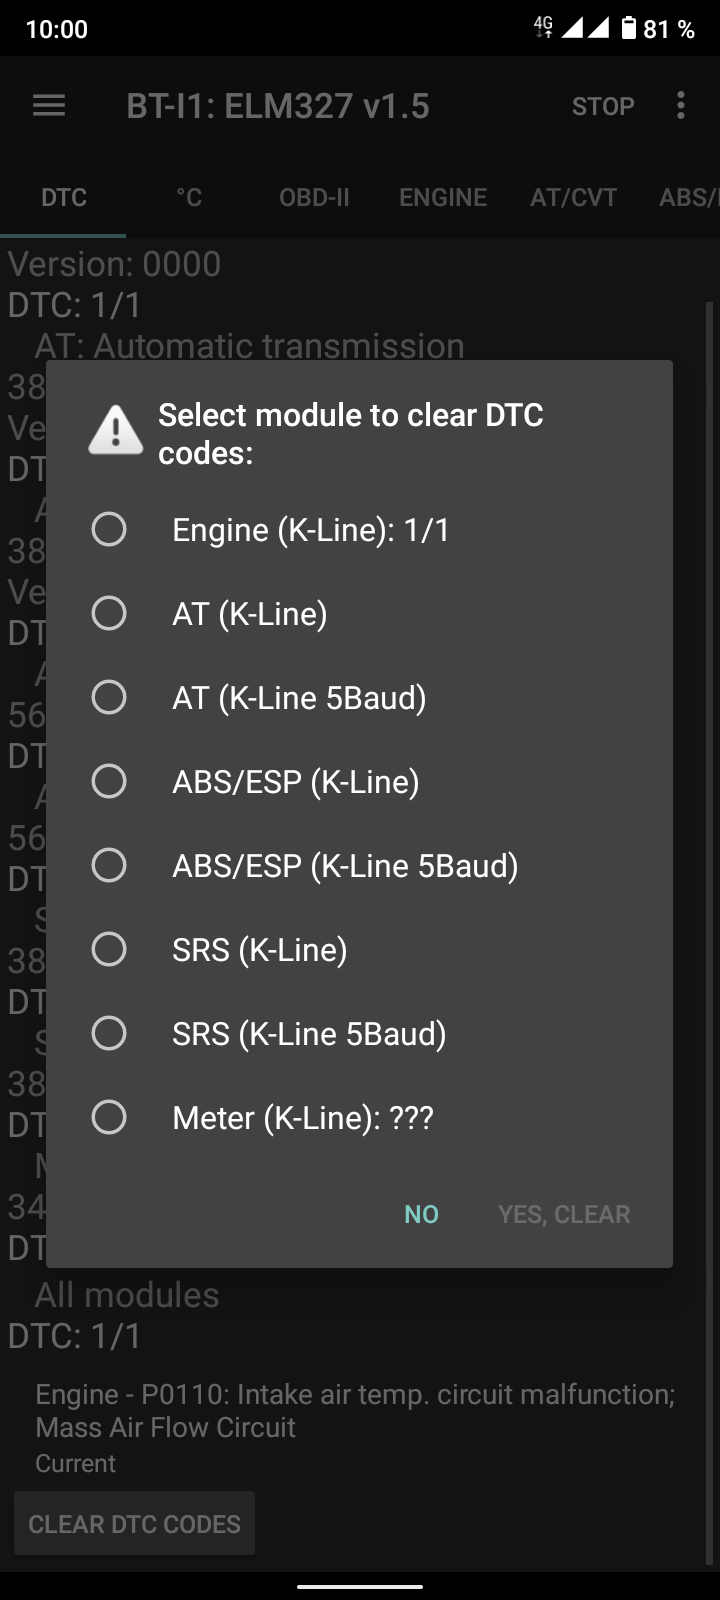The width and height of the screenshot is (720, 1600).
Task: Open the three-dot overflow menu
Action: tap(681, 106)
